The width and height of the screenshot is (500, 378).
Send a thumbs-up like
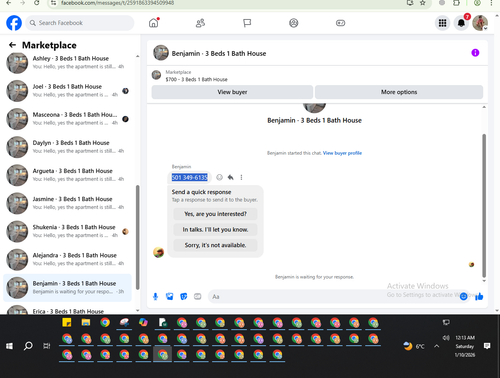(479, 296)
